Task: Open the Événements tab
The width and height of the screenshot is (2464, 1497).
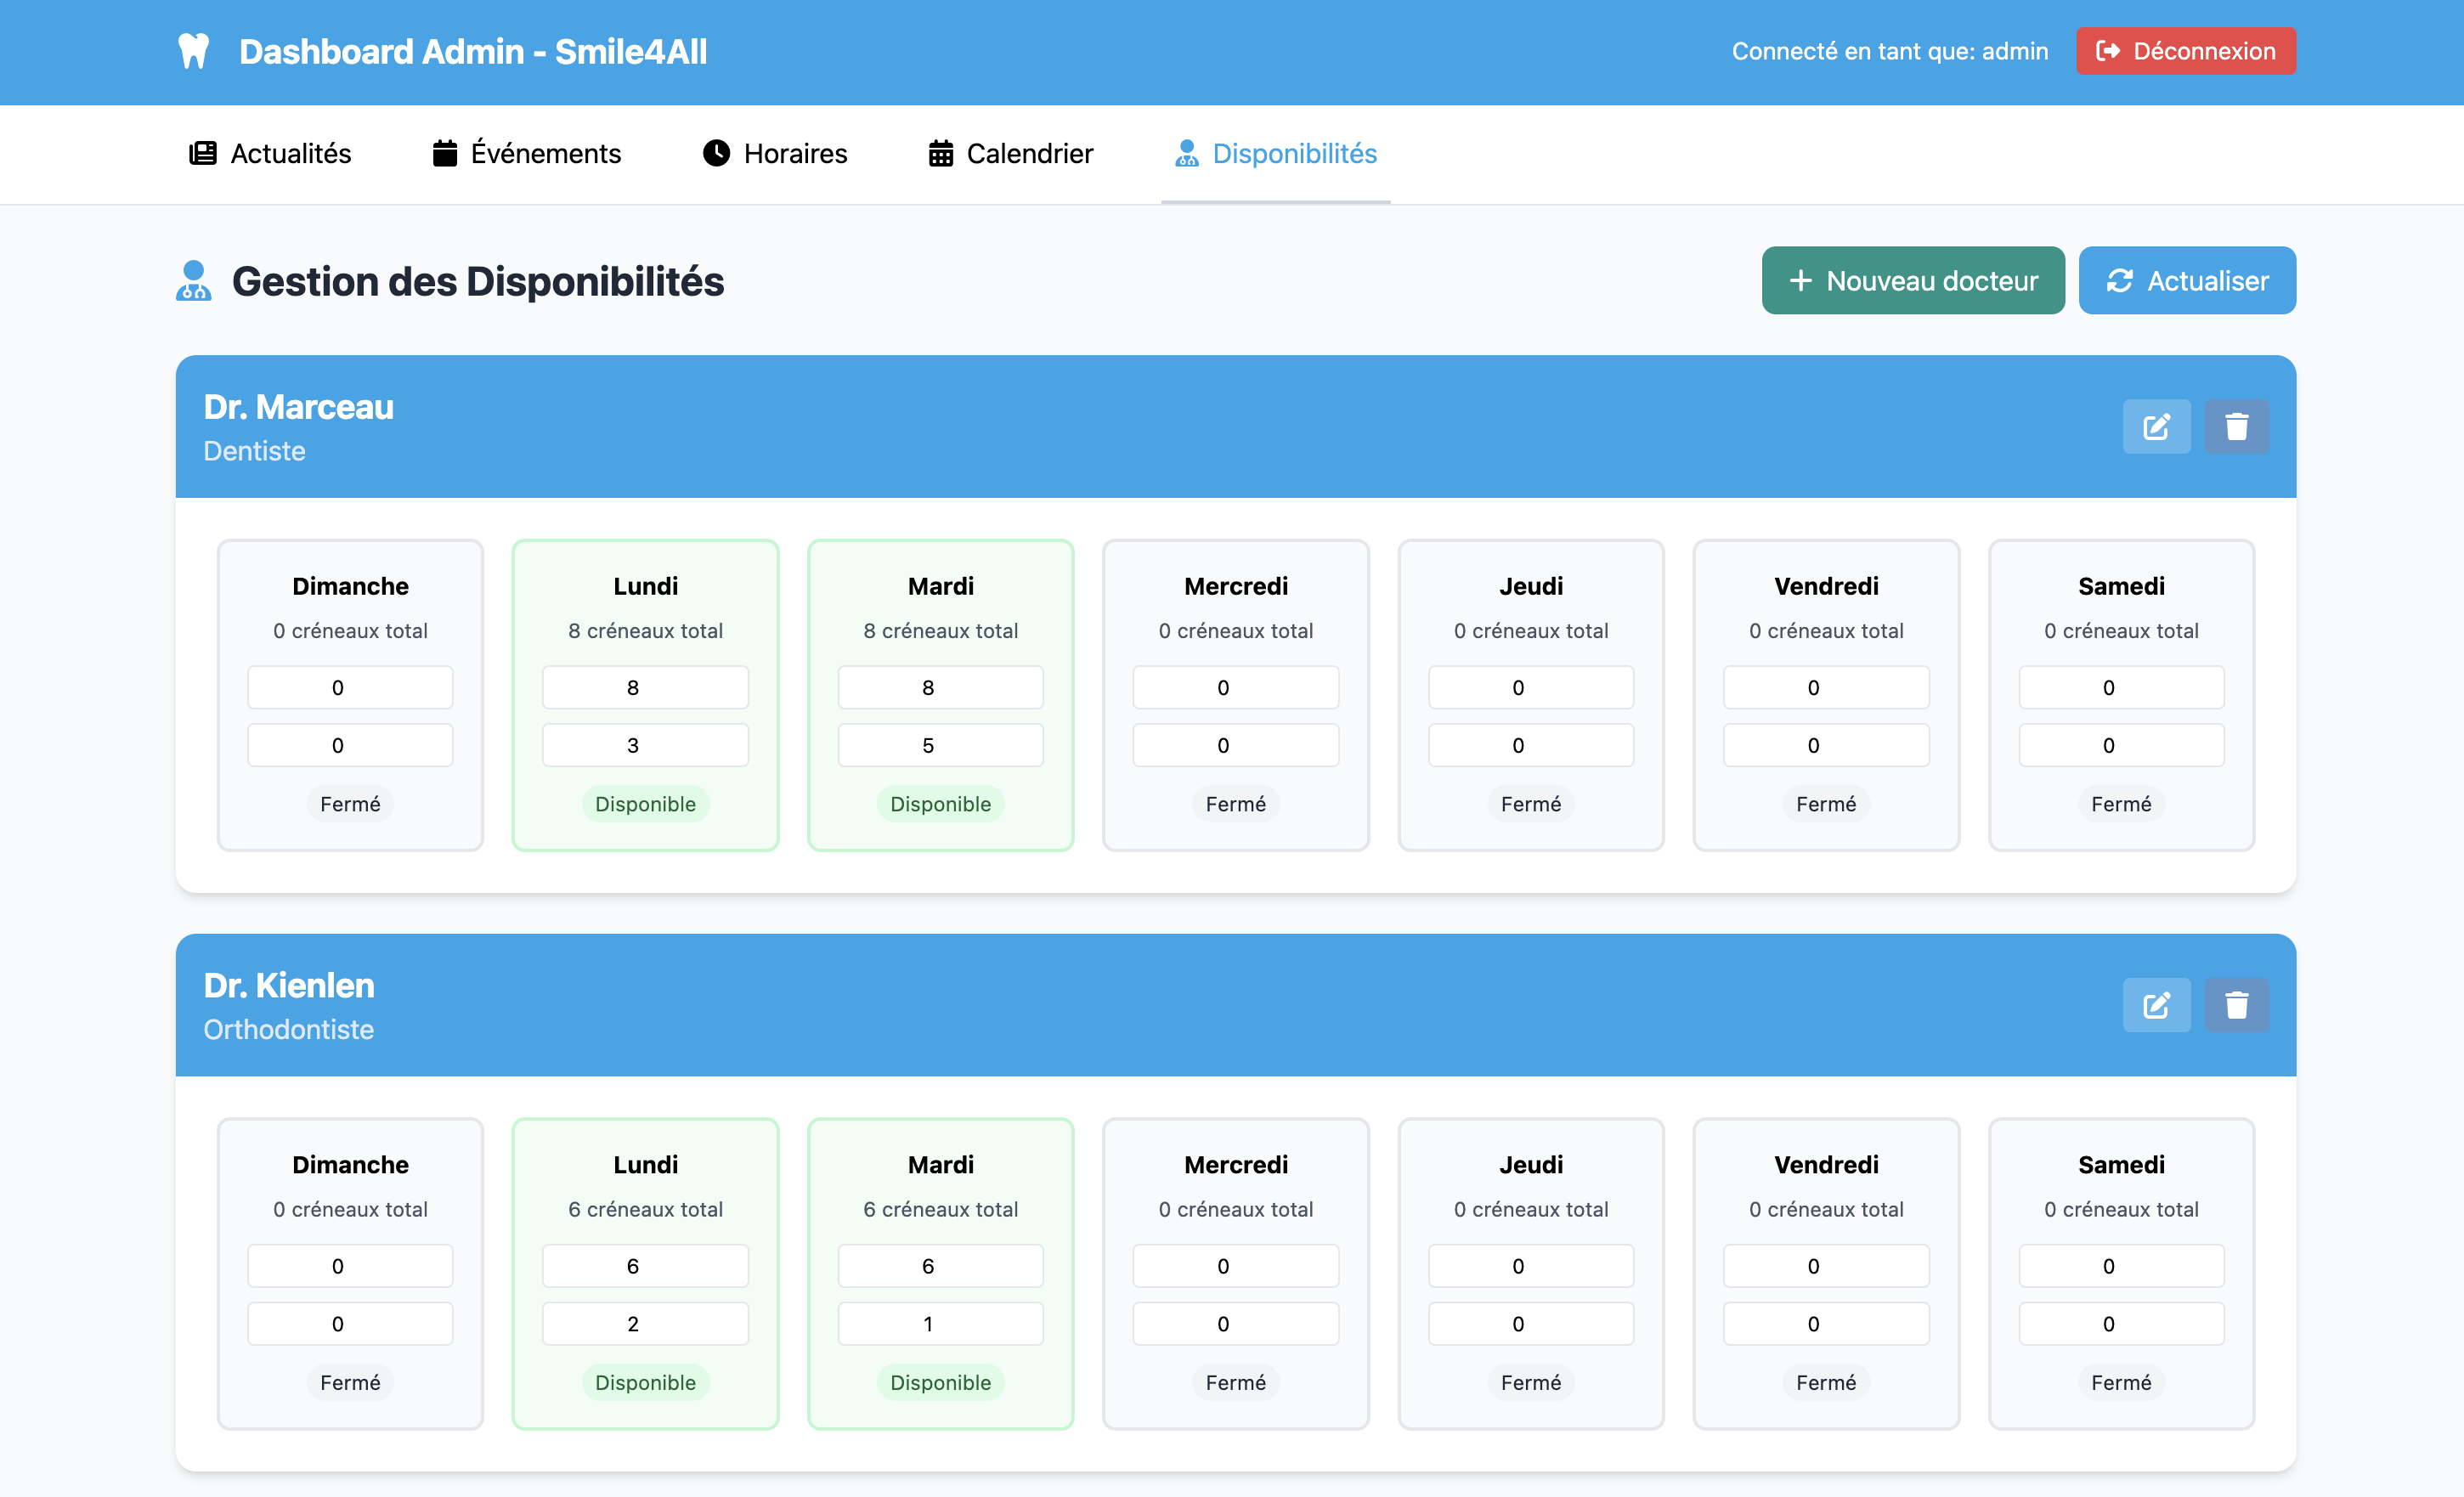Action: point(527,153)
